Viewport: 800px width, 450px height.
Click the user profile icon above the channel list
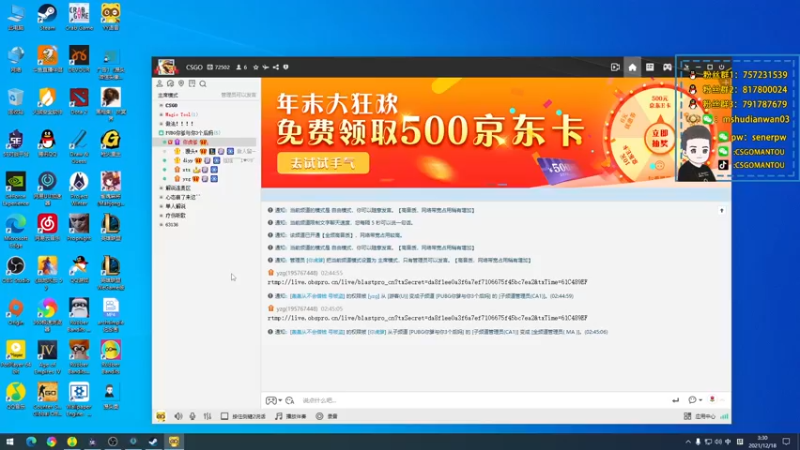pyautogui.click(x=160, y=83)
